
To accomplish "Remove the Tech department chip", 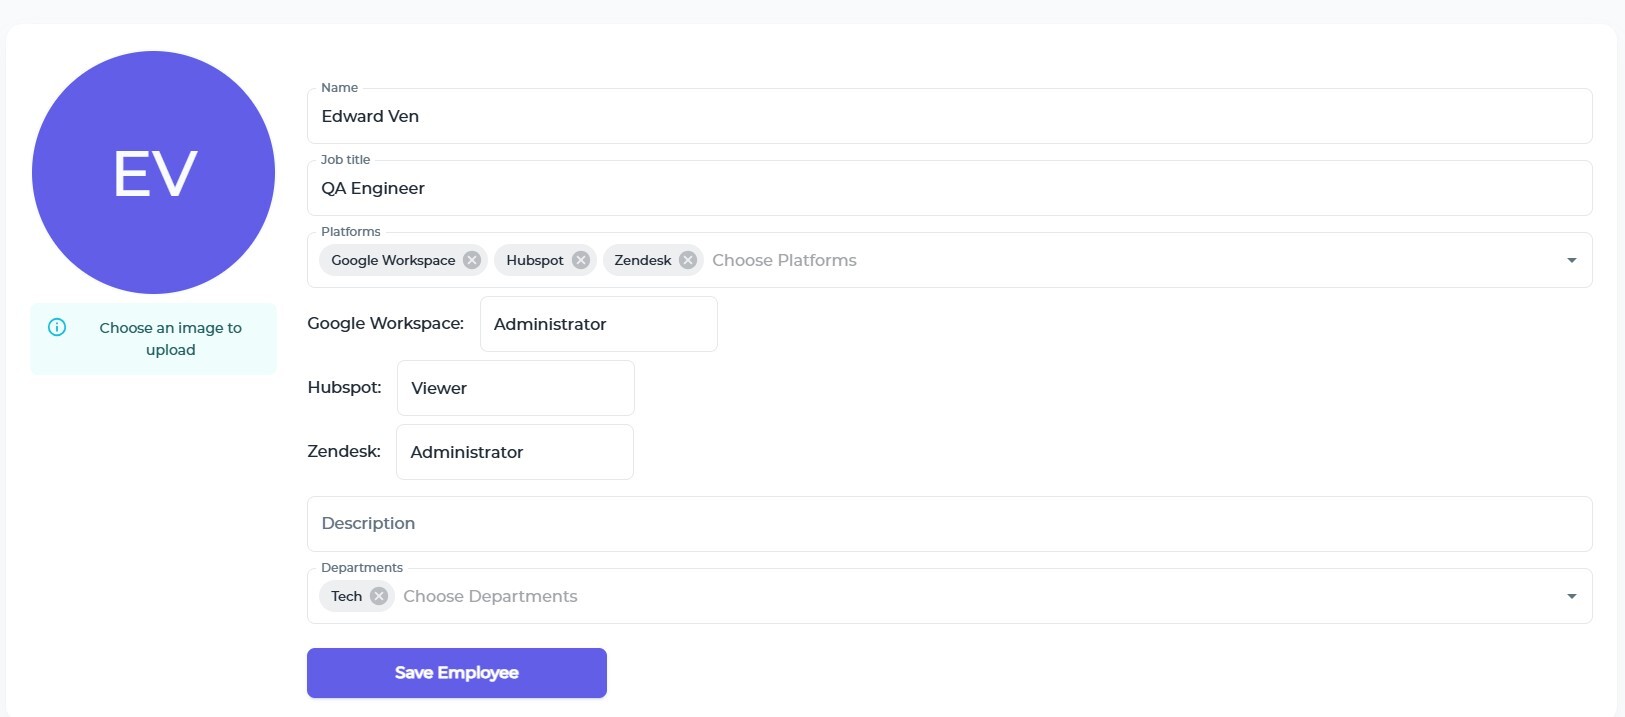I will coord(379,596).
